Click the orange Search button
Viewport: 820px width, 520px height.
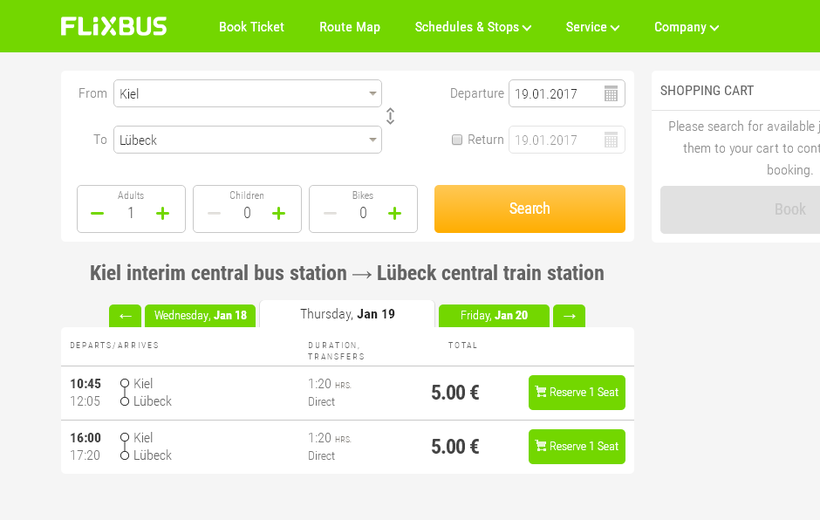coord(530,209)
